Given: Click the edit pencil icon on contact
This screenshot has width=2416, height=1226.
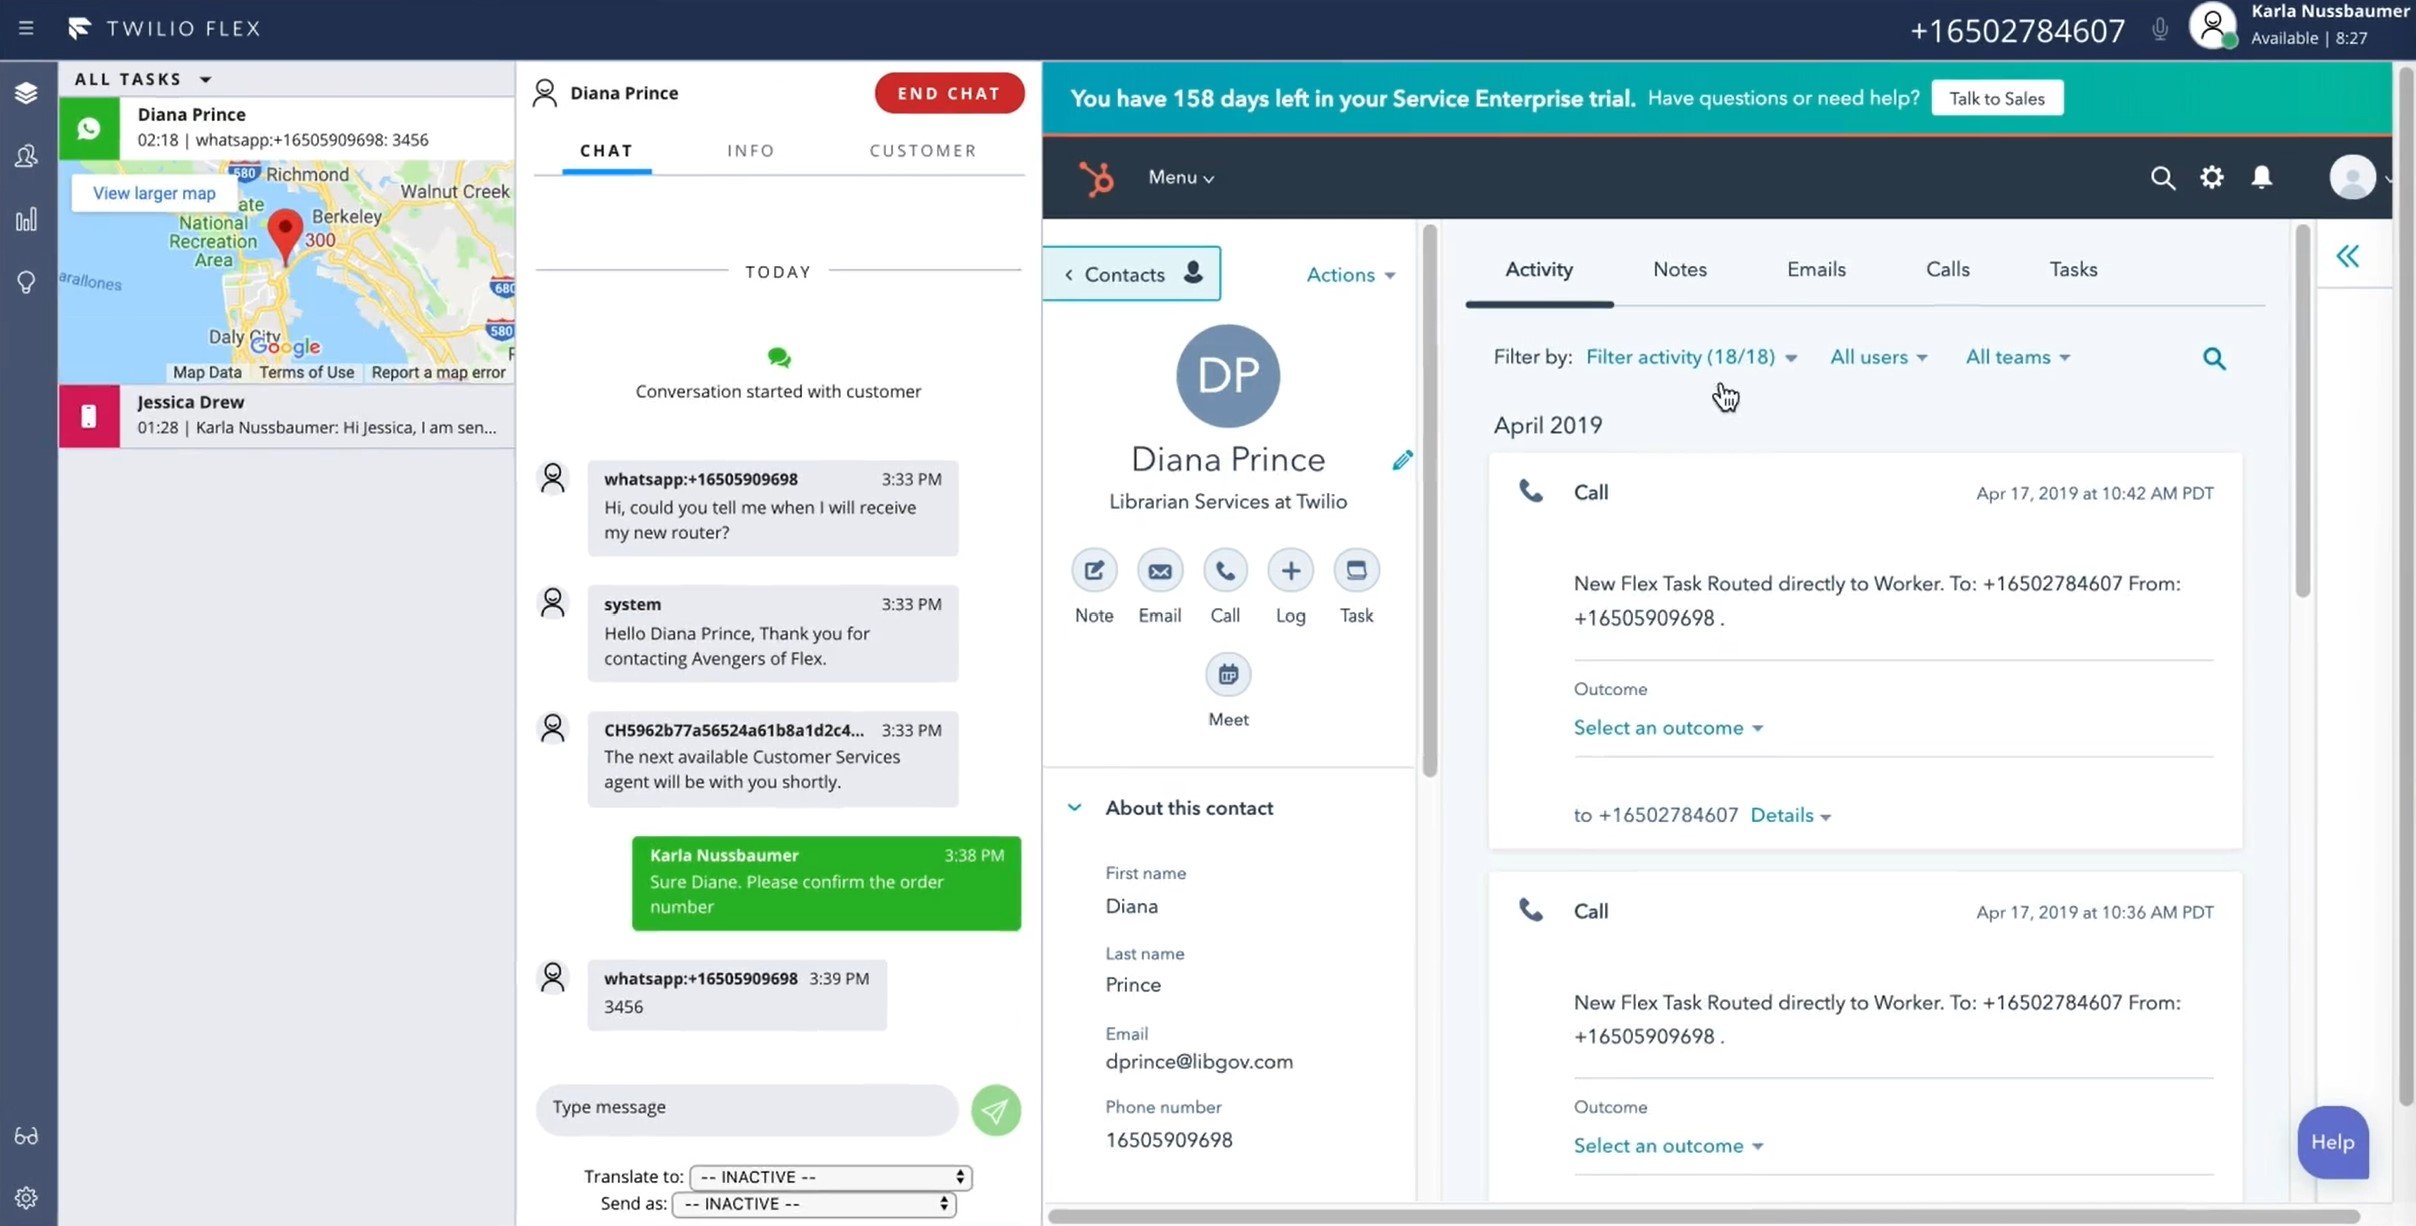Looking at the screenshot, I should 1403,460.
